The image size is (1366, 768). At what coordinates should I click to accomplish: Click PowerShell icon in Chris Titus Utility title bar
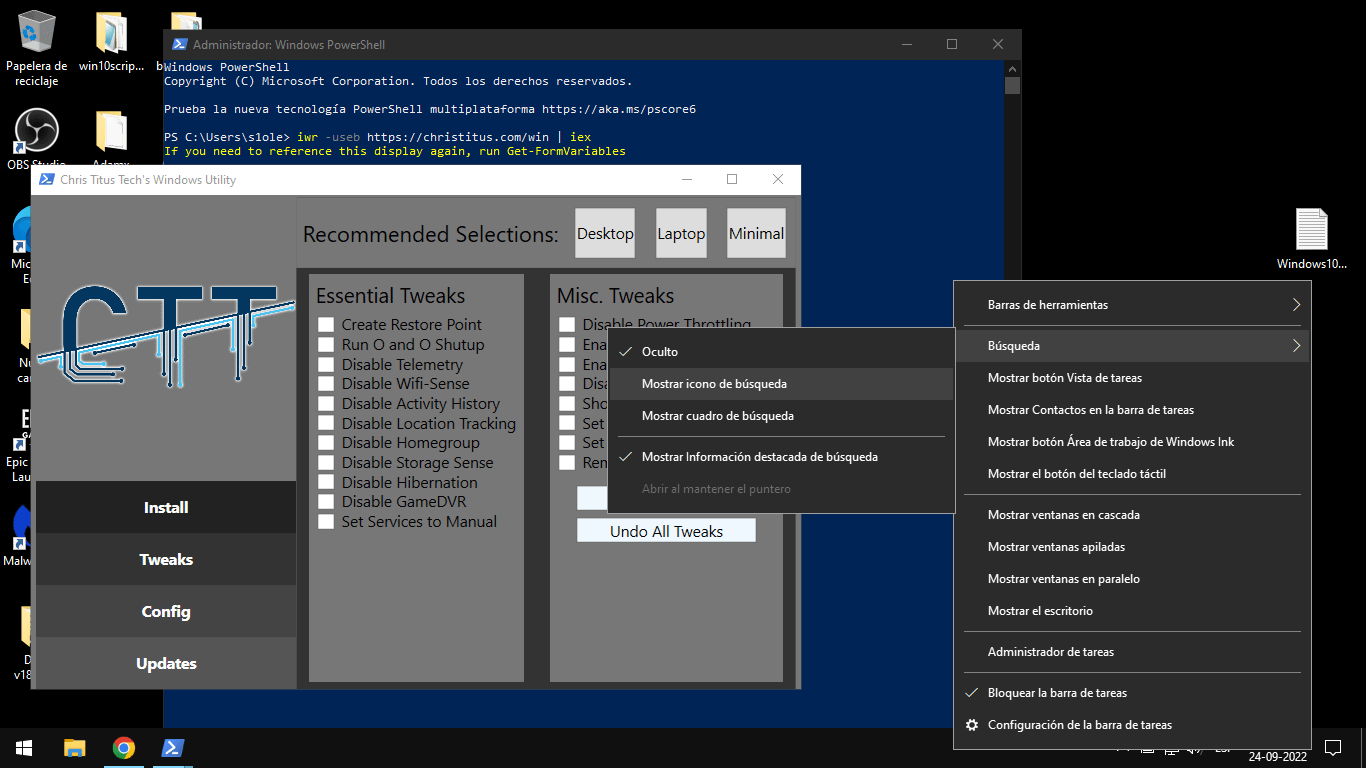(46, 179)
